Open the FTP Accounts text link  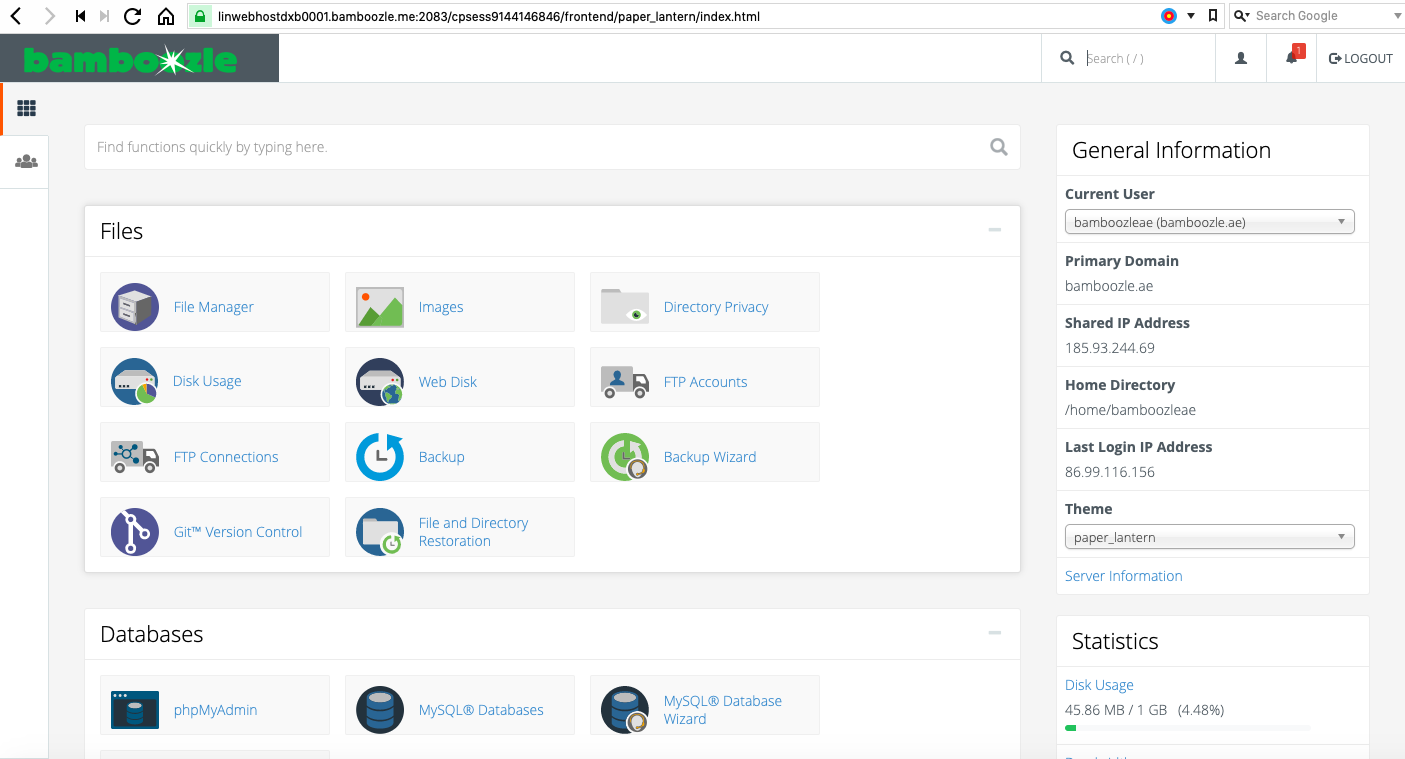click(x=705, y=382)
